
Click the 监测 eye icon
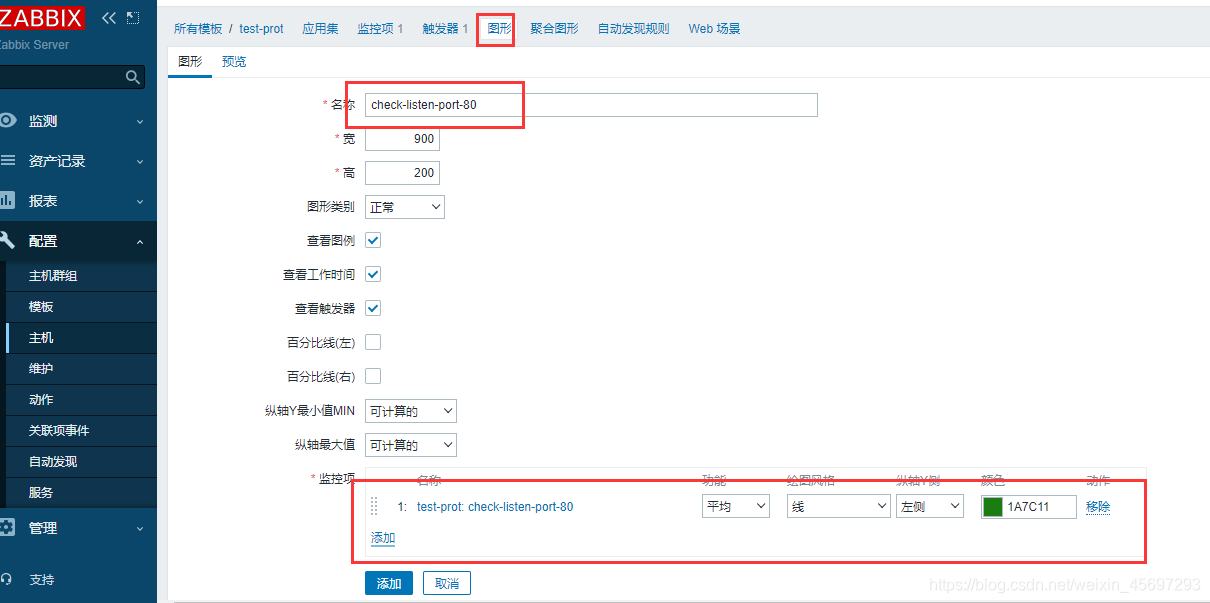click(8, 120)
